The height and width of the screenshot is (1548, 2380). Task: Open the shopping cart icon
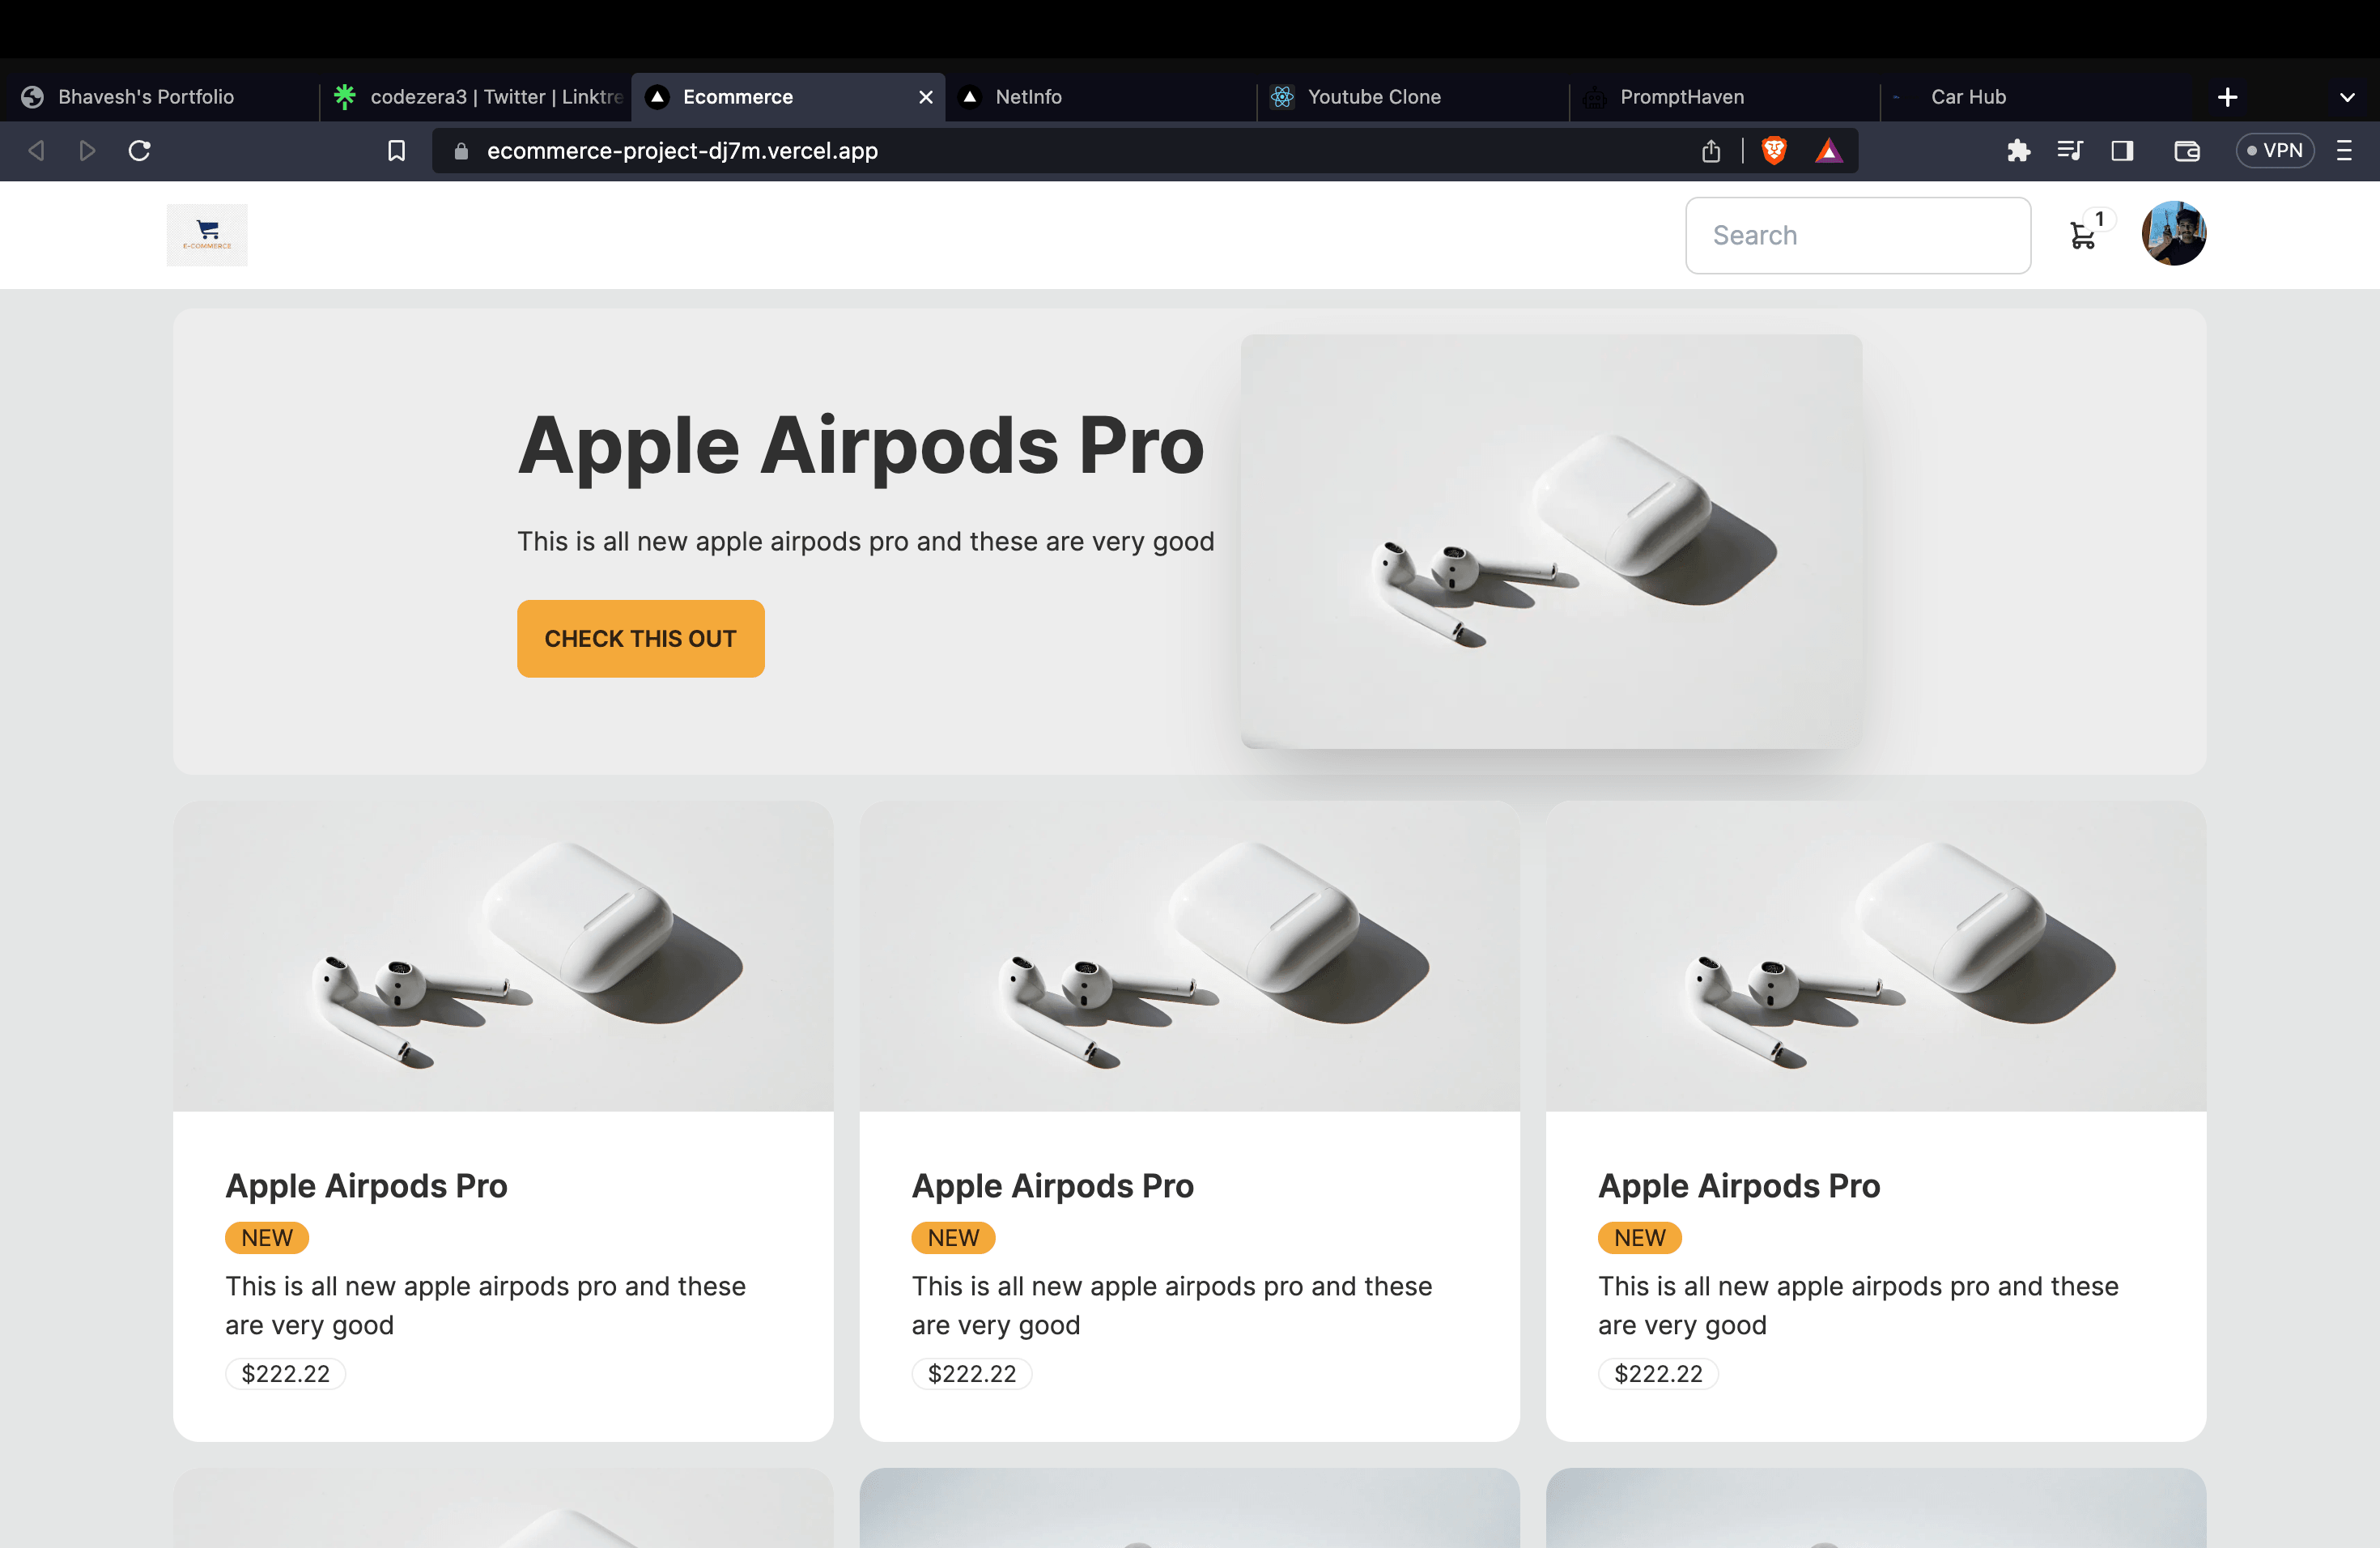pyautogui.click(x=2083, y=236)
